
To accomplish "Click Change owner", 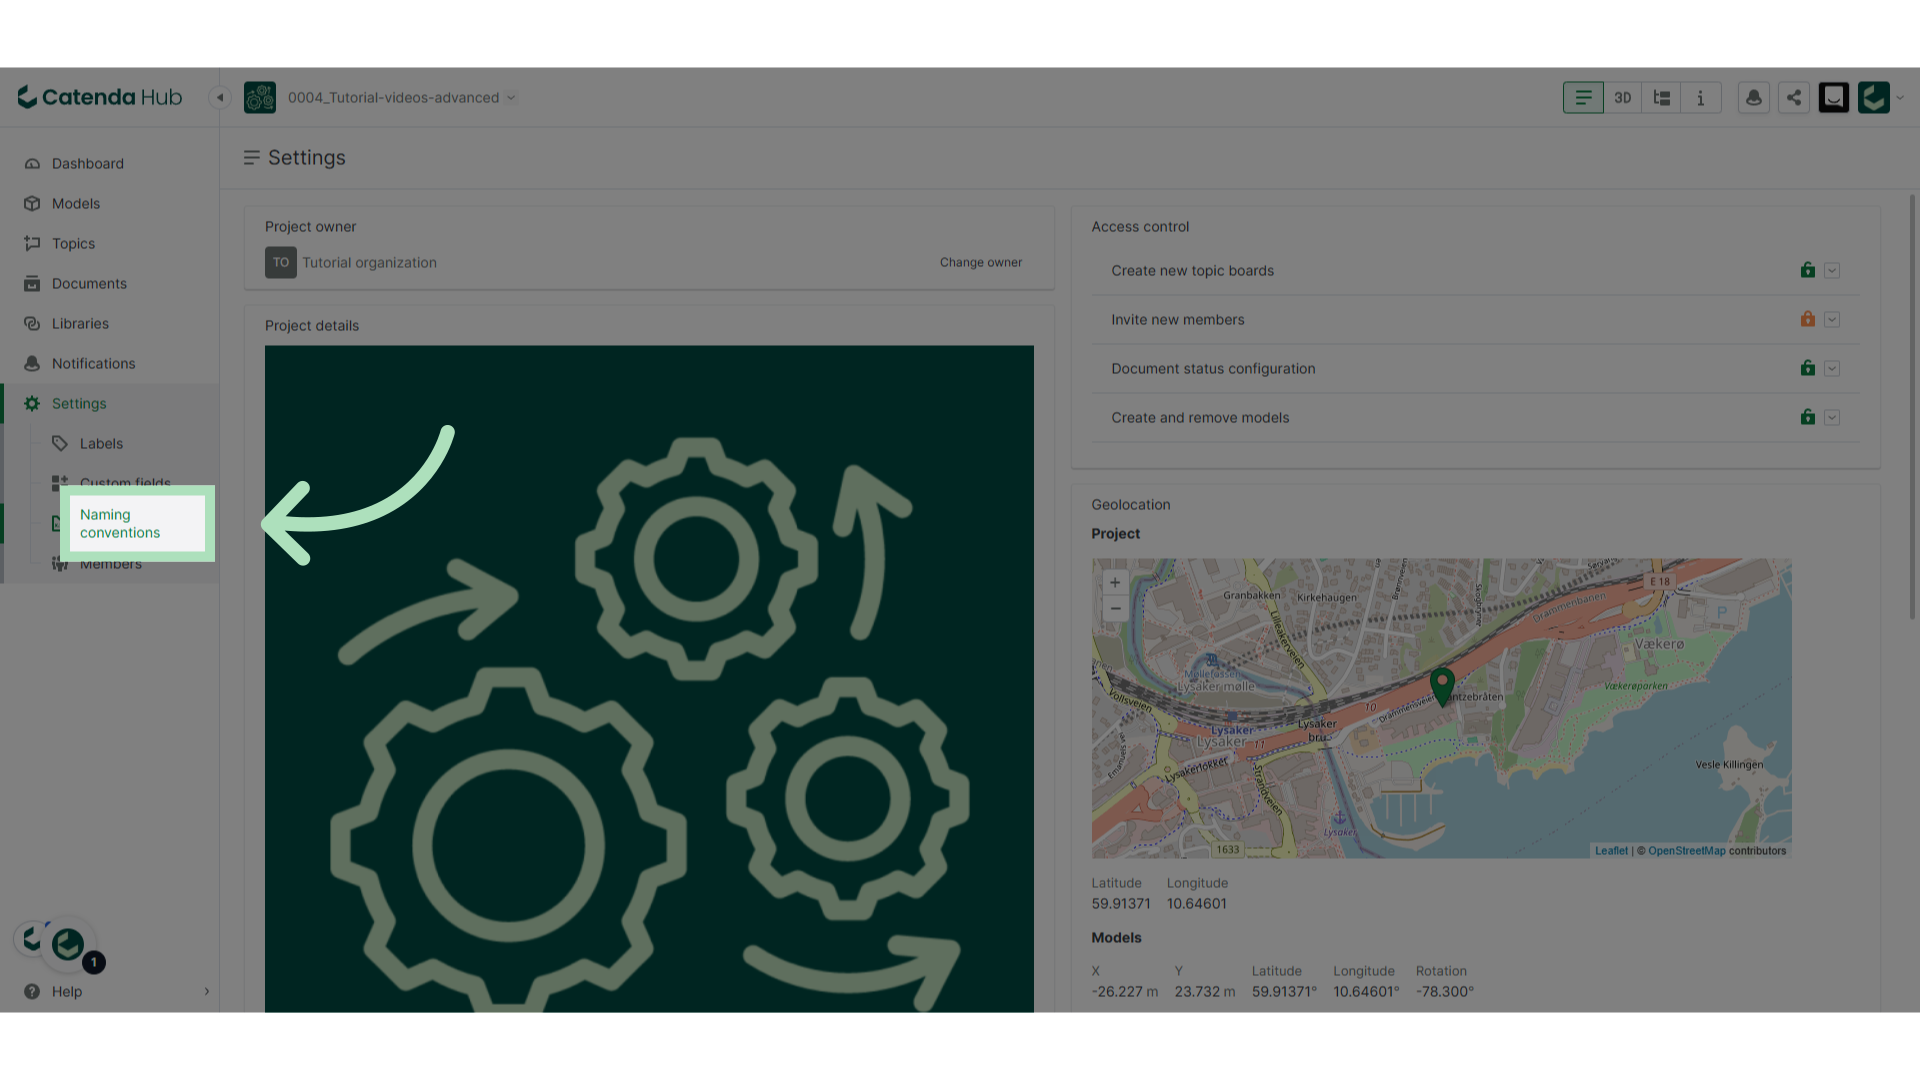I will click(980, 263).
